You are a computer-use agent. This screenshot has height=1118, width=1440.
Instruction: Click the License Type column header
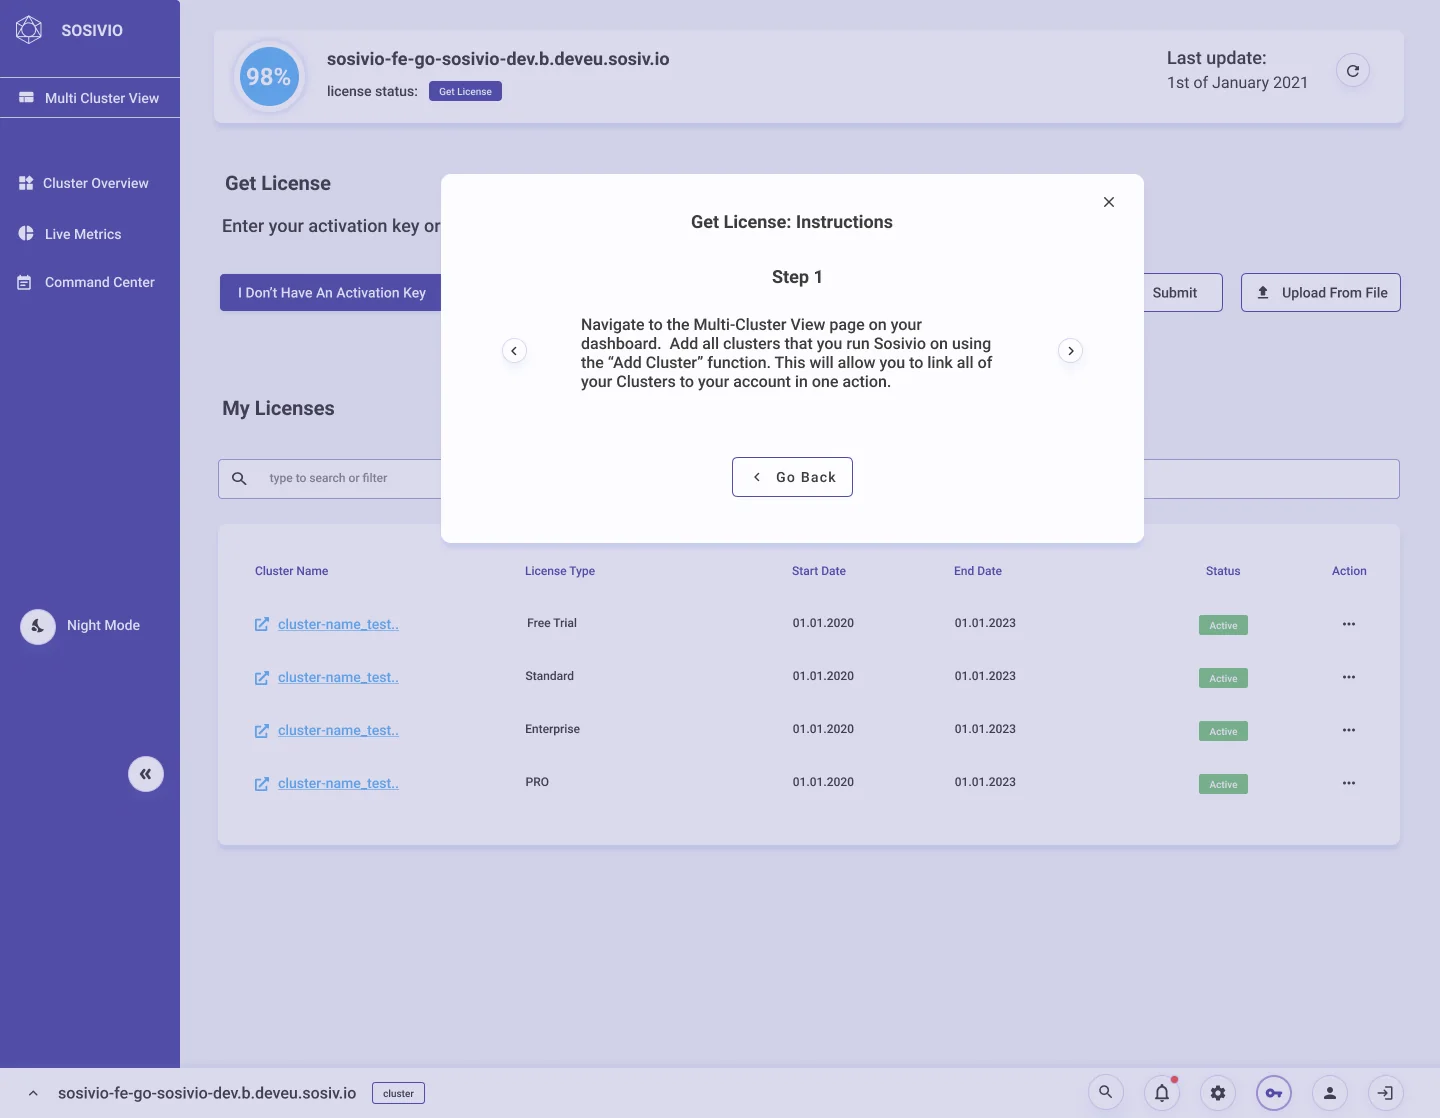coord(560,571)
